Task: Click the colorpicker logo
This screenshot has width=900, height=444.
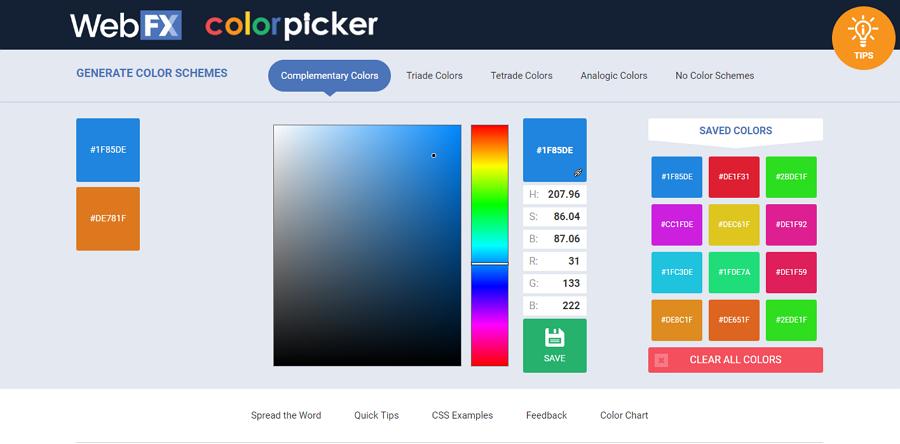Action: 291,25
